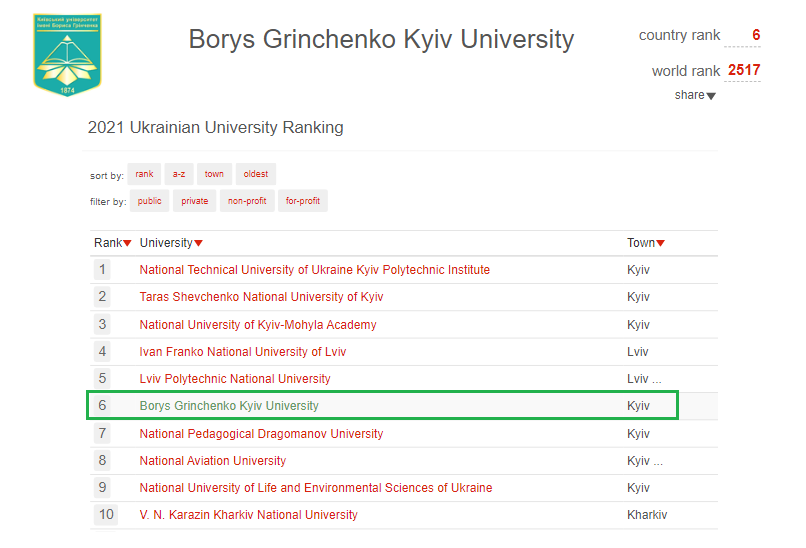Sort universities by town
Screen dimensions: 806x548
(x=214, y=174)
